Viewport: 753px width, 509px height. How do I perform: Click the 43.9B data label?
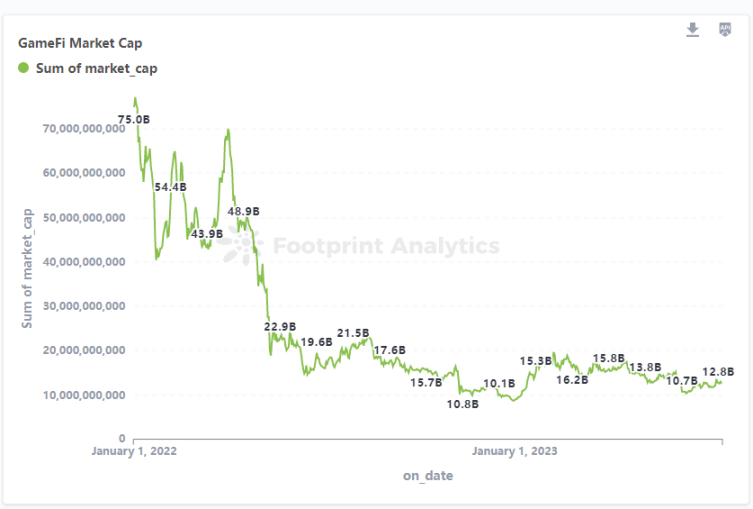pos(207,233)
